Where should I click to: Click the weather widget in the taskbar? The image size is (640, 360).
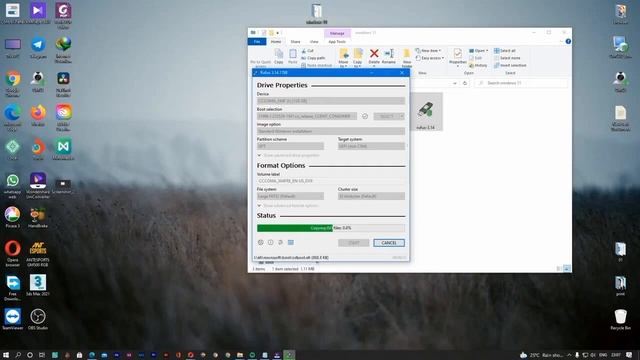(541, 355)
